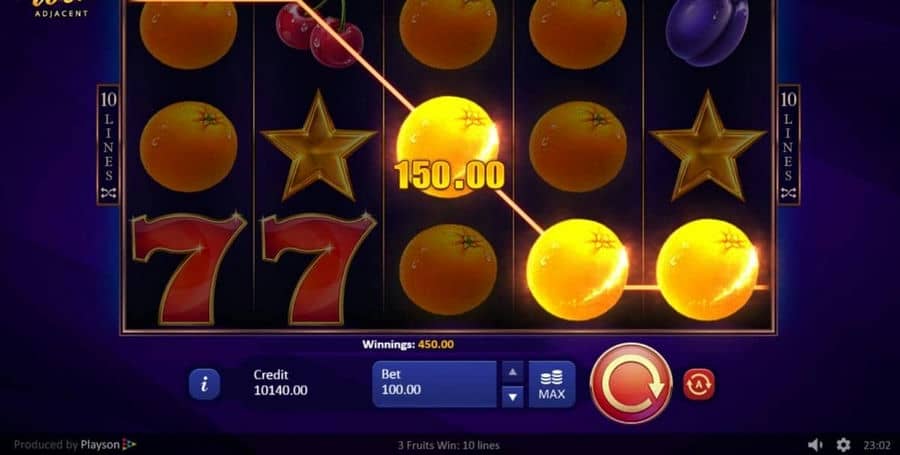
Task: Click the Bet 100.00 field
Action: pyautogui.click(x=435, y=384)
